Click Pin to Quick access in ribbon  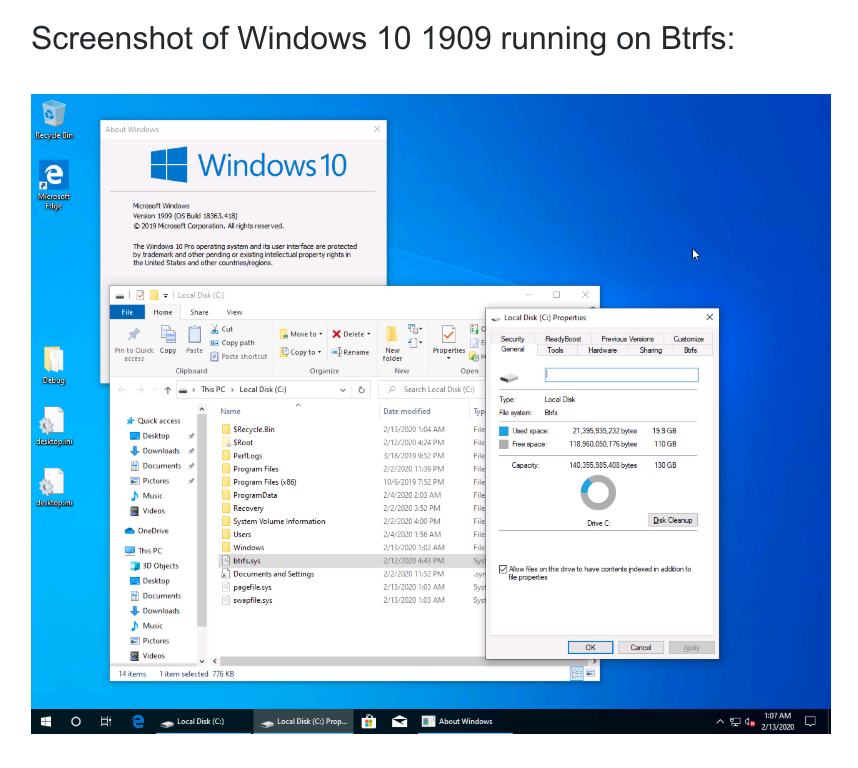134,344
